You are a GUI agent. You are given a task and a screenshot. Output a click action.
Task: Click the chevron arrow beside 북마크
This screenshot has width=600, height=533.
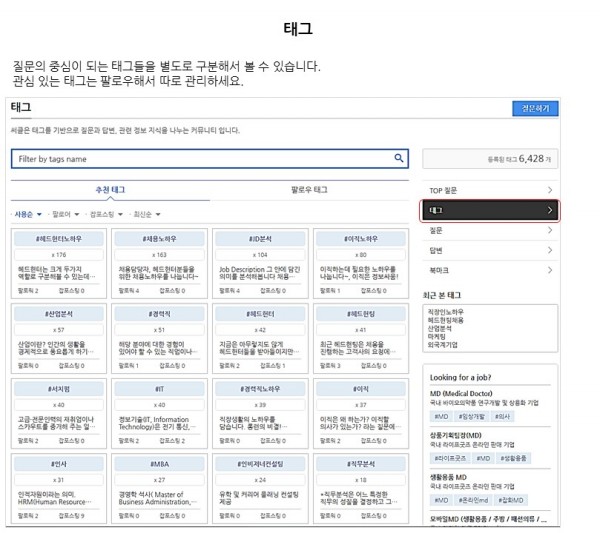pos(550,270)
